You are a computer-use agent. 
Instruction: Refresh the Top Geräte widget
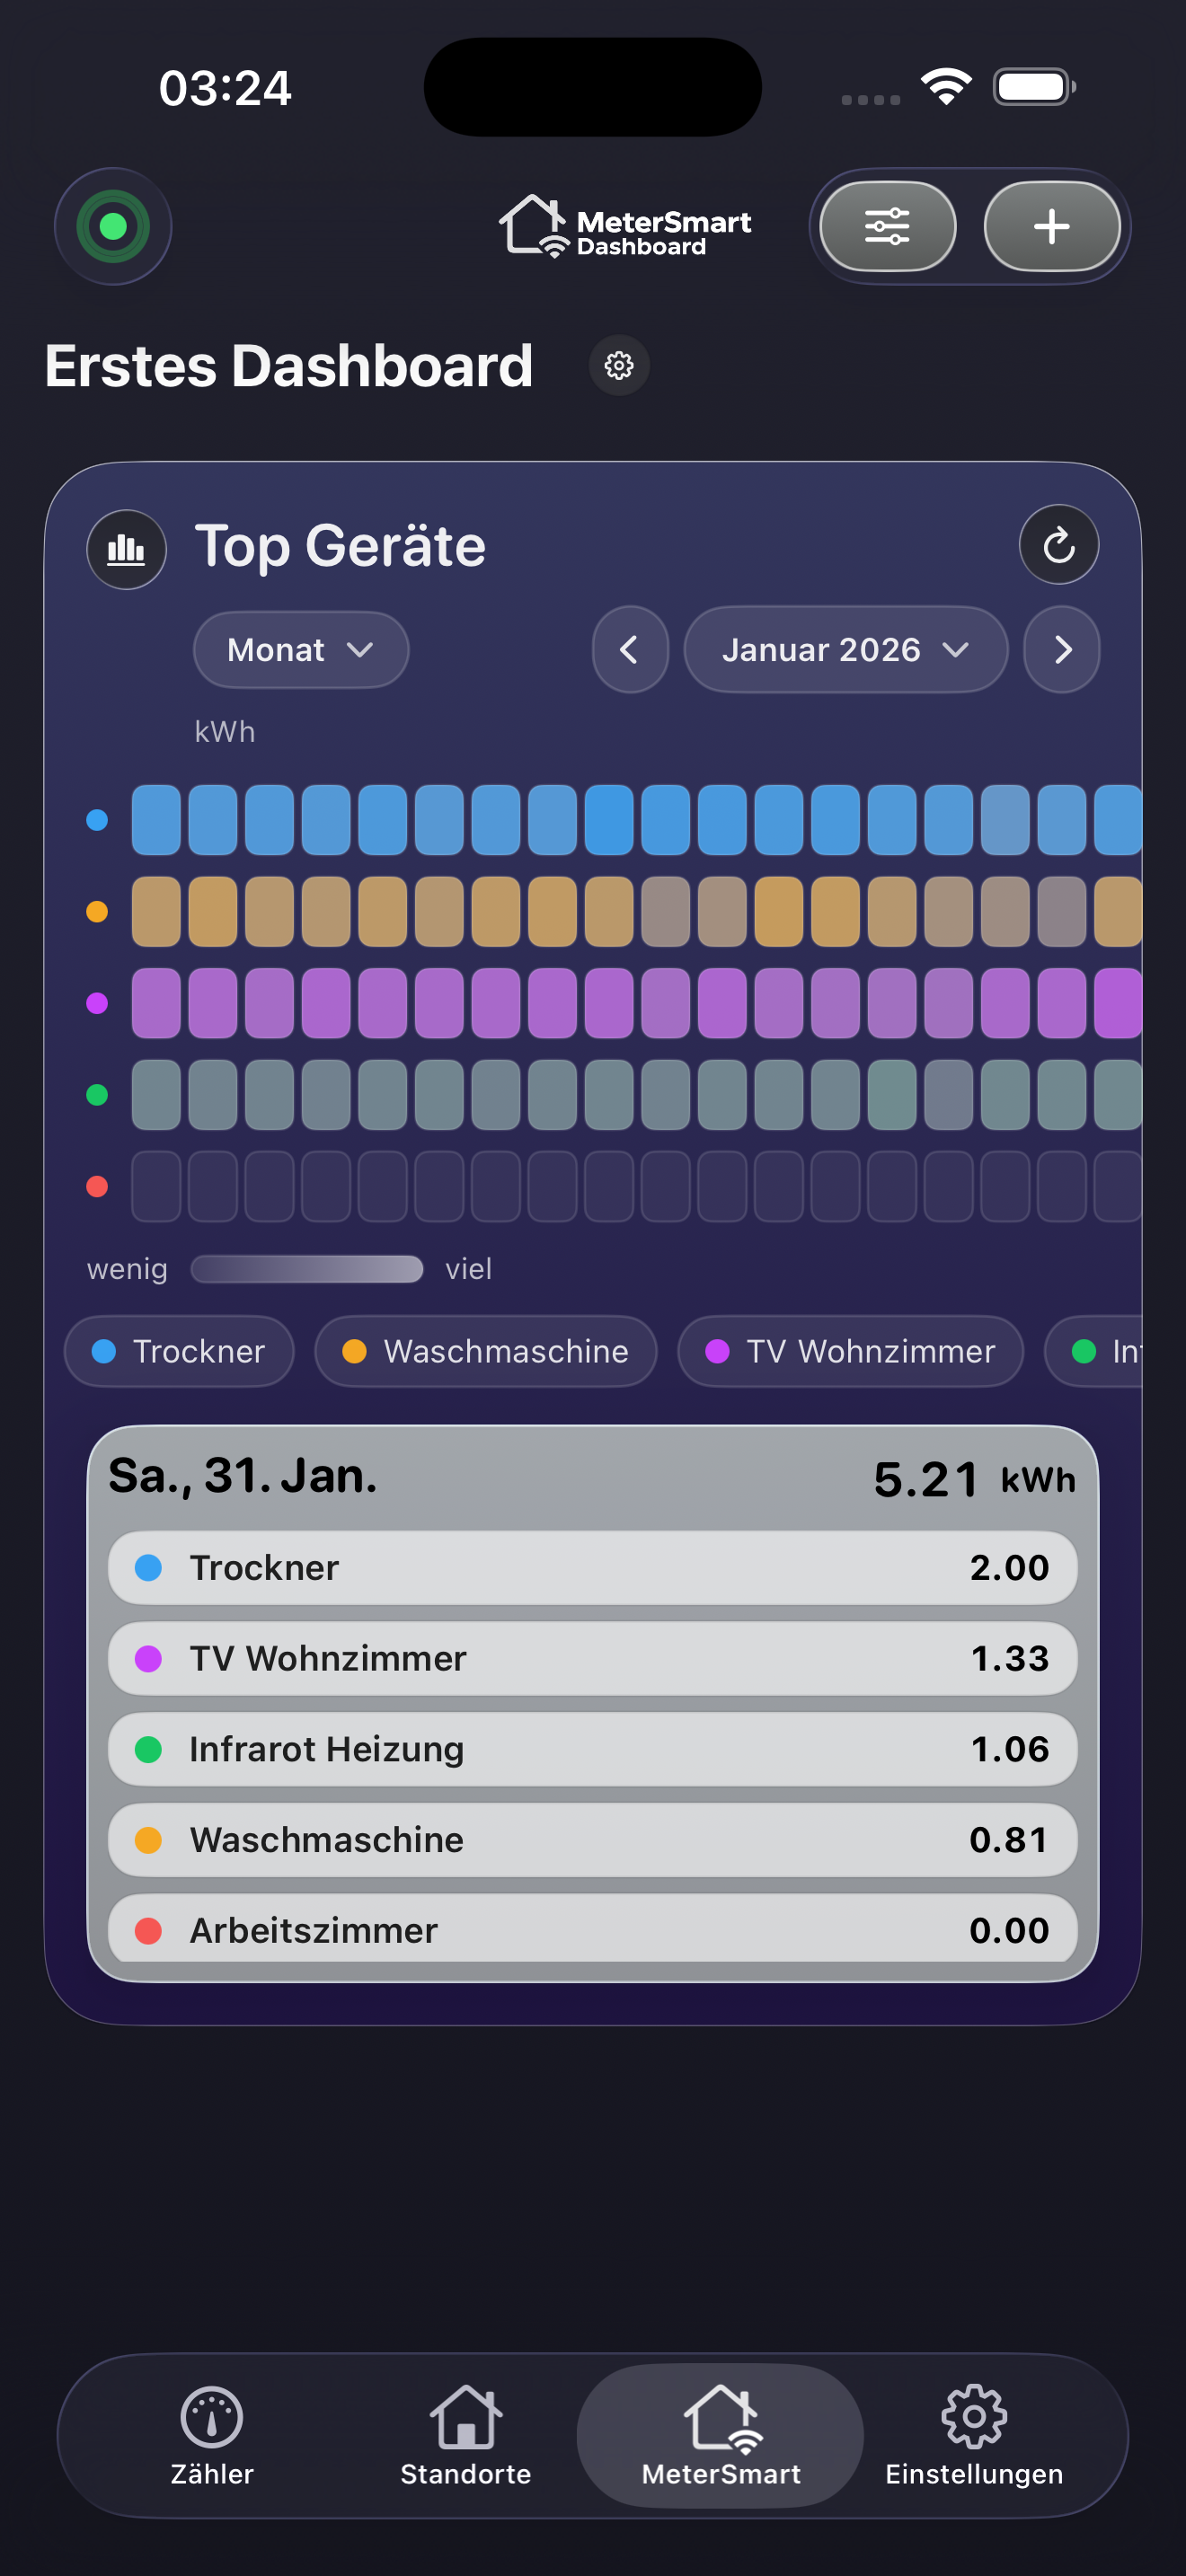point(1058,546)
